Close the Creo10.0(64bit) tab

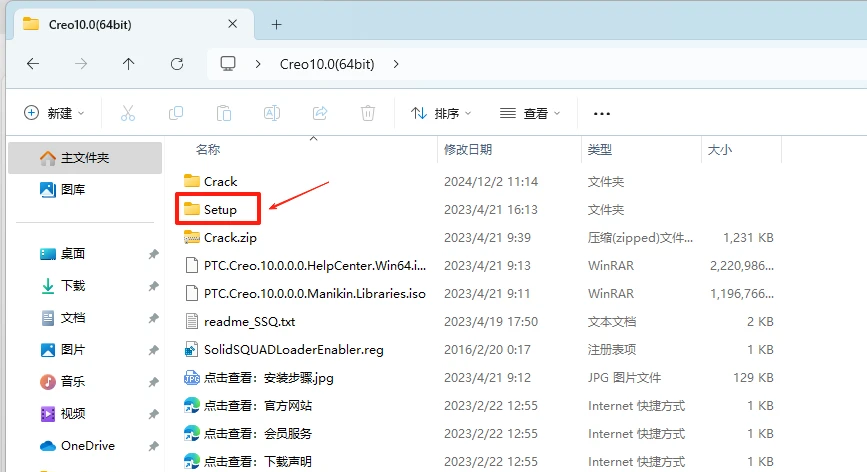pos(233,24)
